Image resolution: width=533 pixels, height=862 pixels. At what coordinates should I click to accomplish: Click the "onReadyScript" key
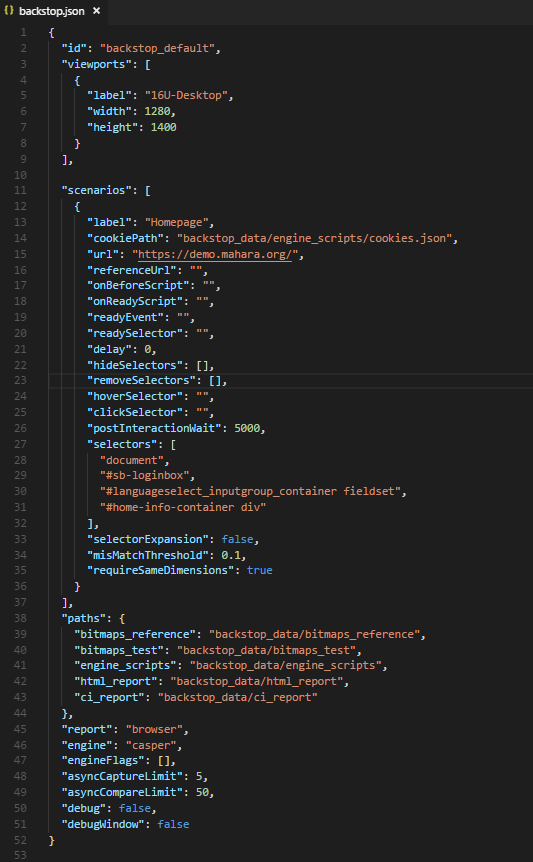(x=135, y=301)
